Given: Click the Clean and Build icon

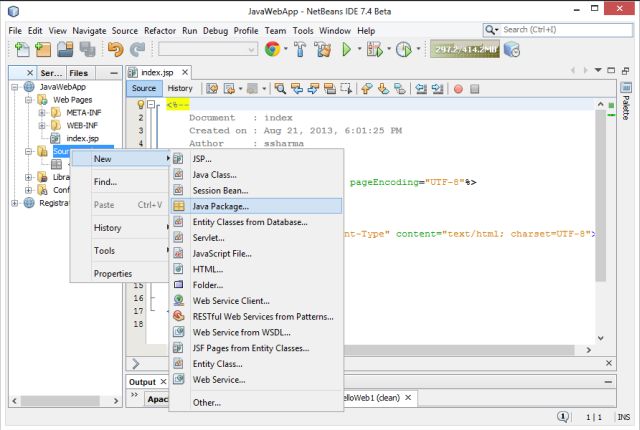Looking at the screenshot, I should pos(323,49).
